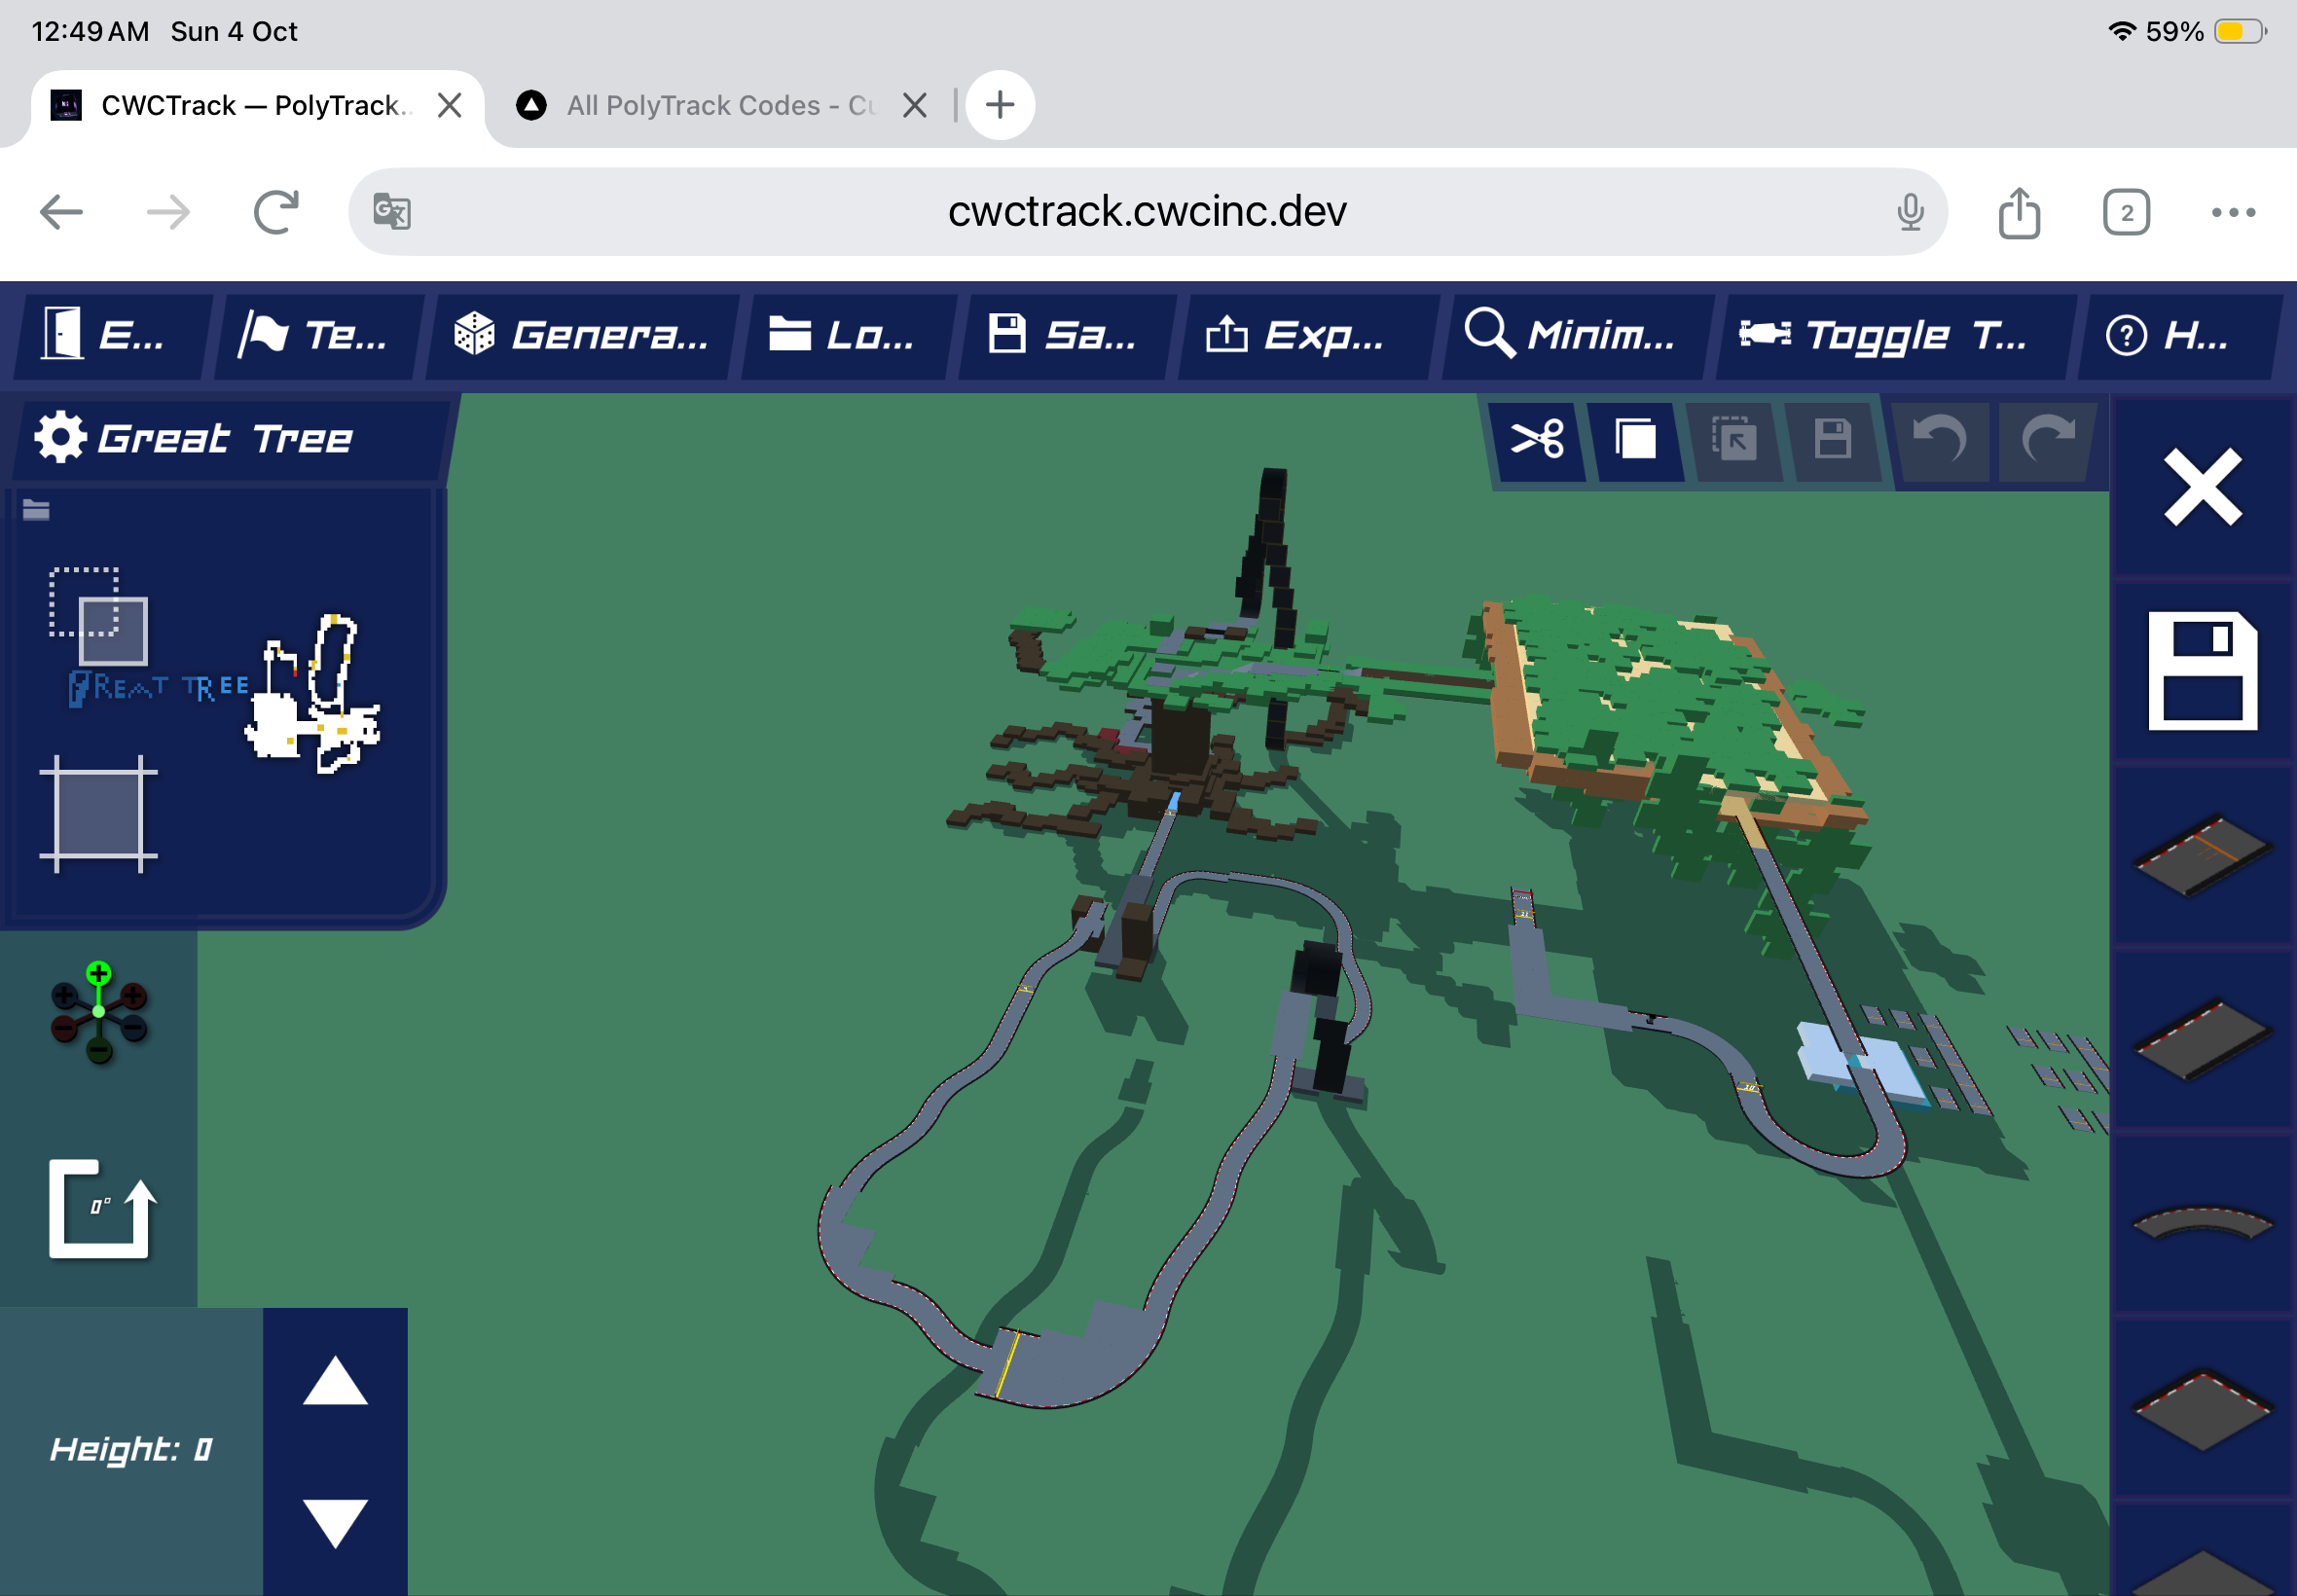Select the curved road track piece
The width and height of the screenshot is (2297, 1596).
click(2202, 1223)
